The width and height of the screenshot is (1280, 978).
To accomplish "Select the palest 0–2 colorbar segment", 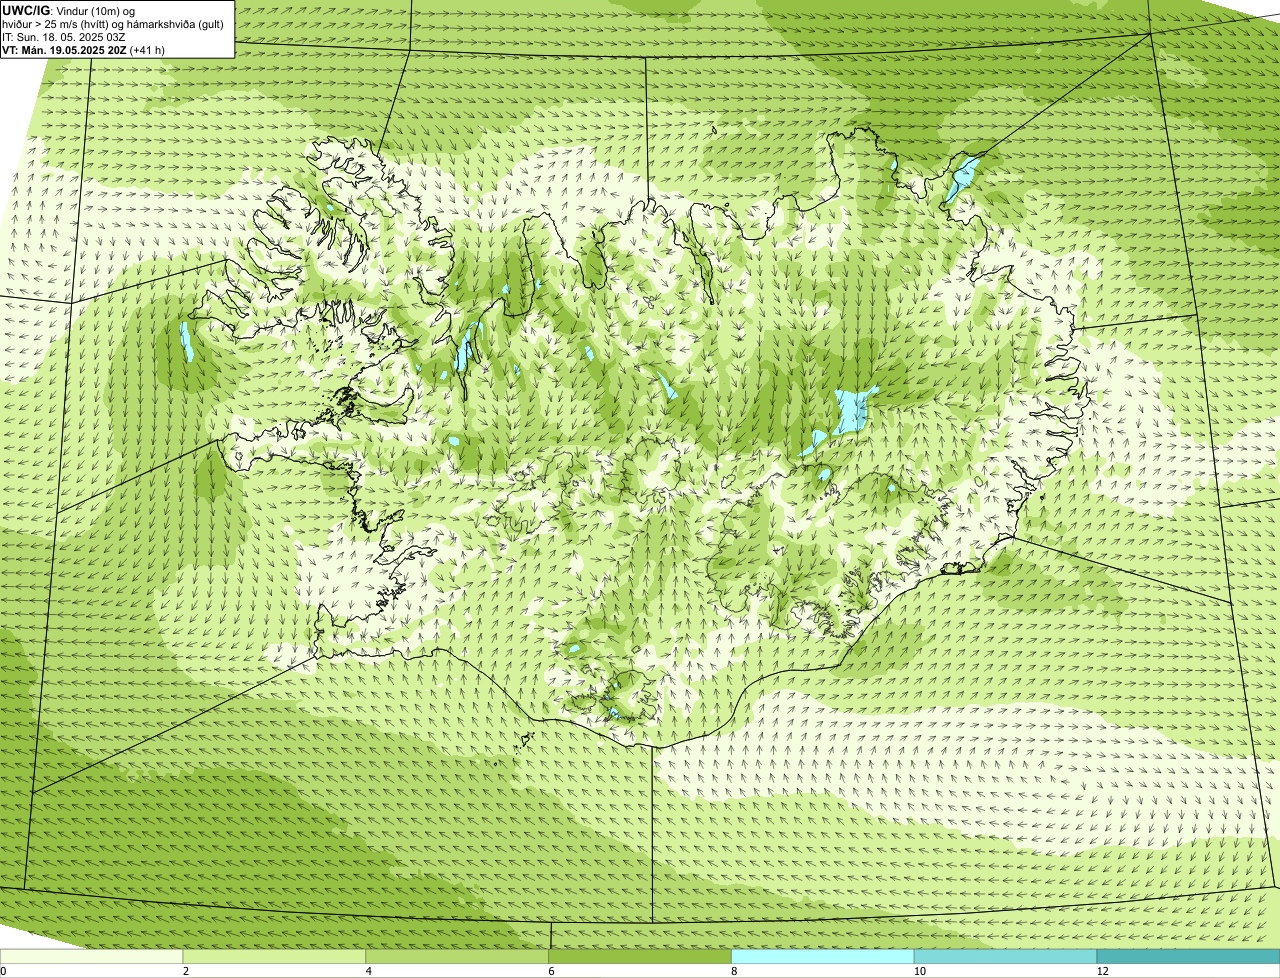I will (x=91, y=956).
